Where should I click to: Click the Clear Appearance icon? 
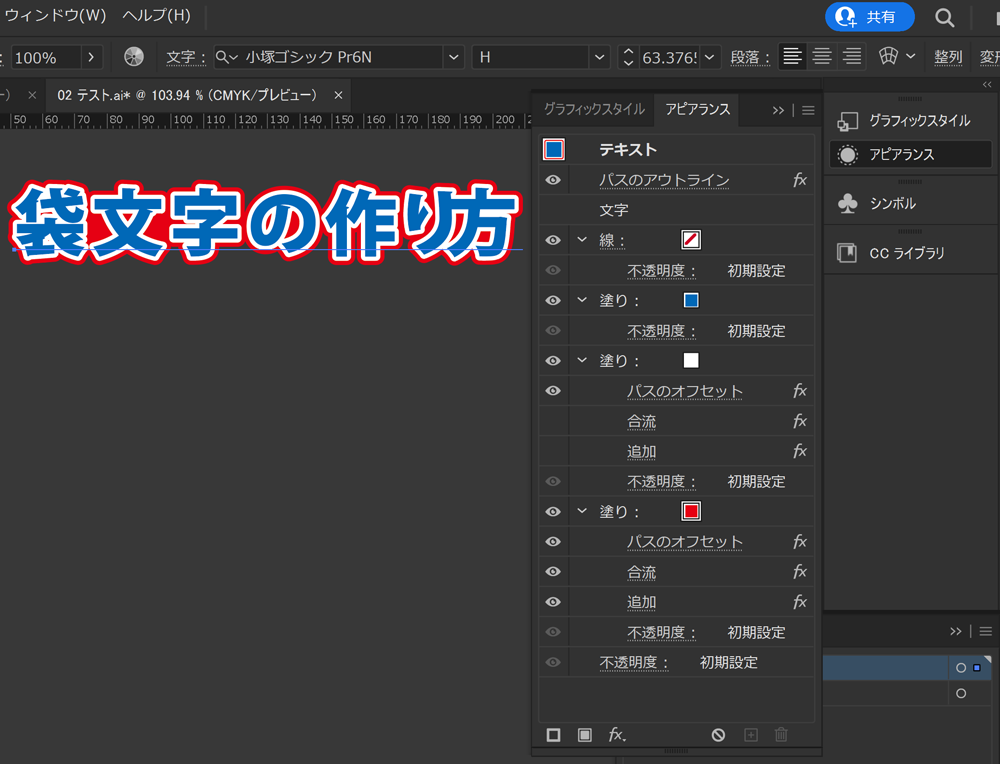coord(718,734)
